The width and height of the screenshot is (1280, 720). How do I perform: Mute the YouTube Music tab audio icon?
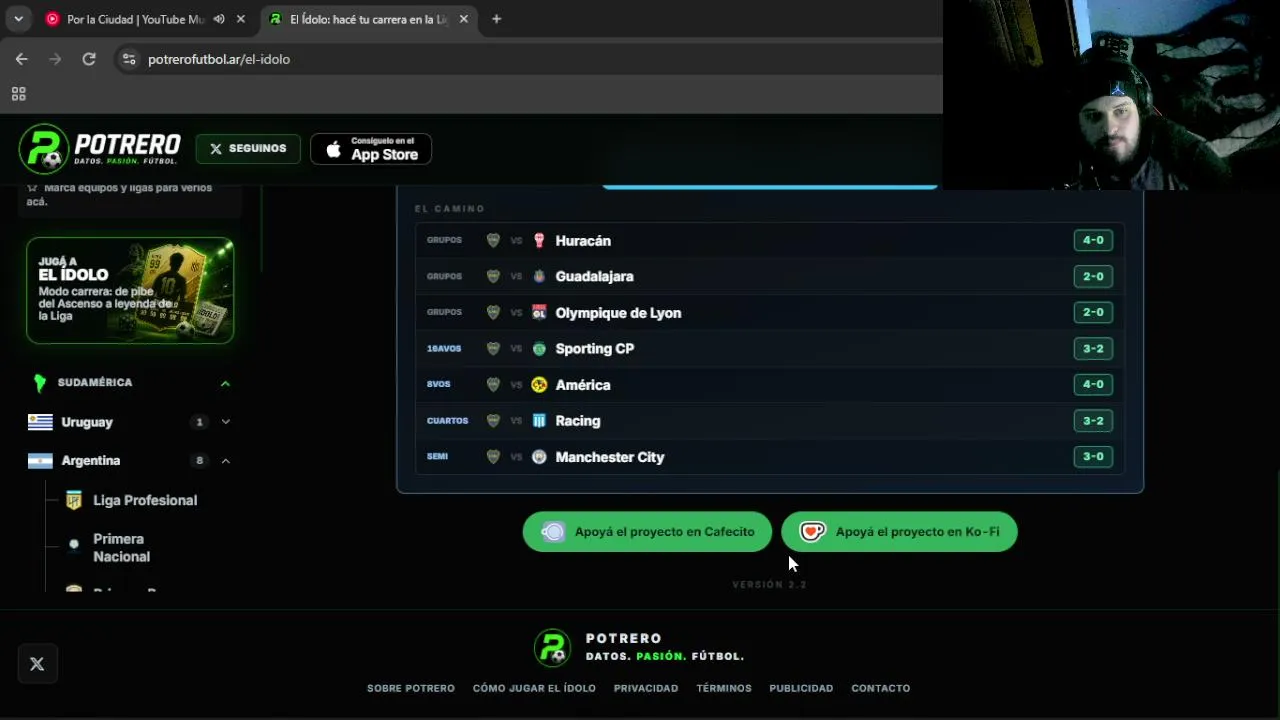[219, 19]
